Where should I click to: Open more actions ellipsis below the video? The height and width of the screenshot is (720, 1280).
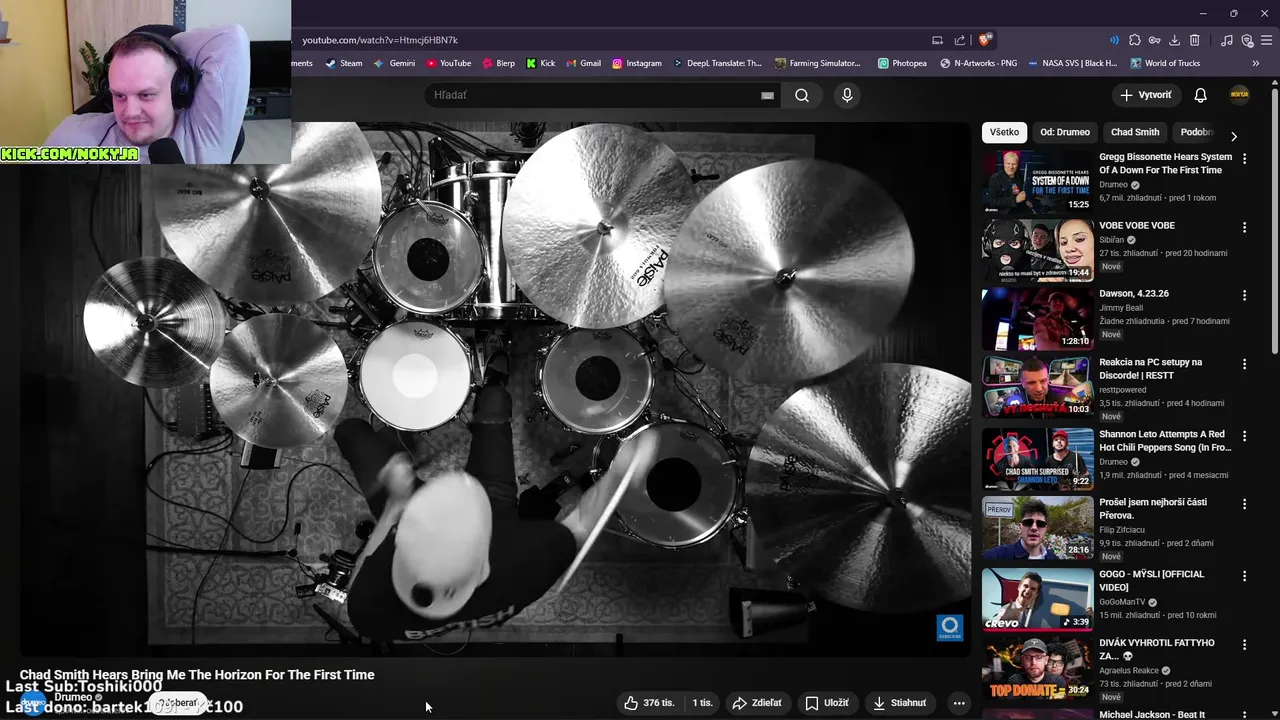tap(958, 703)
